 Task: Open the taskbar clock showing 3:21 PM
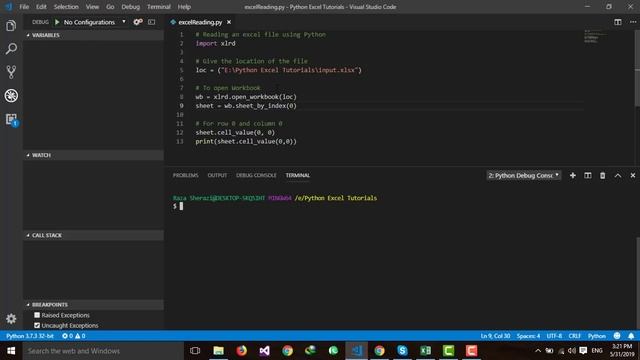tap(622, 351)
